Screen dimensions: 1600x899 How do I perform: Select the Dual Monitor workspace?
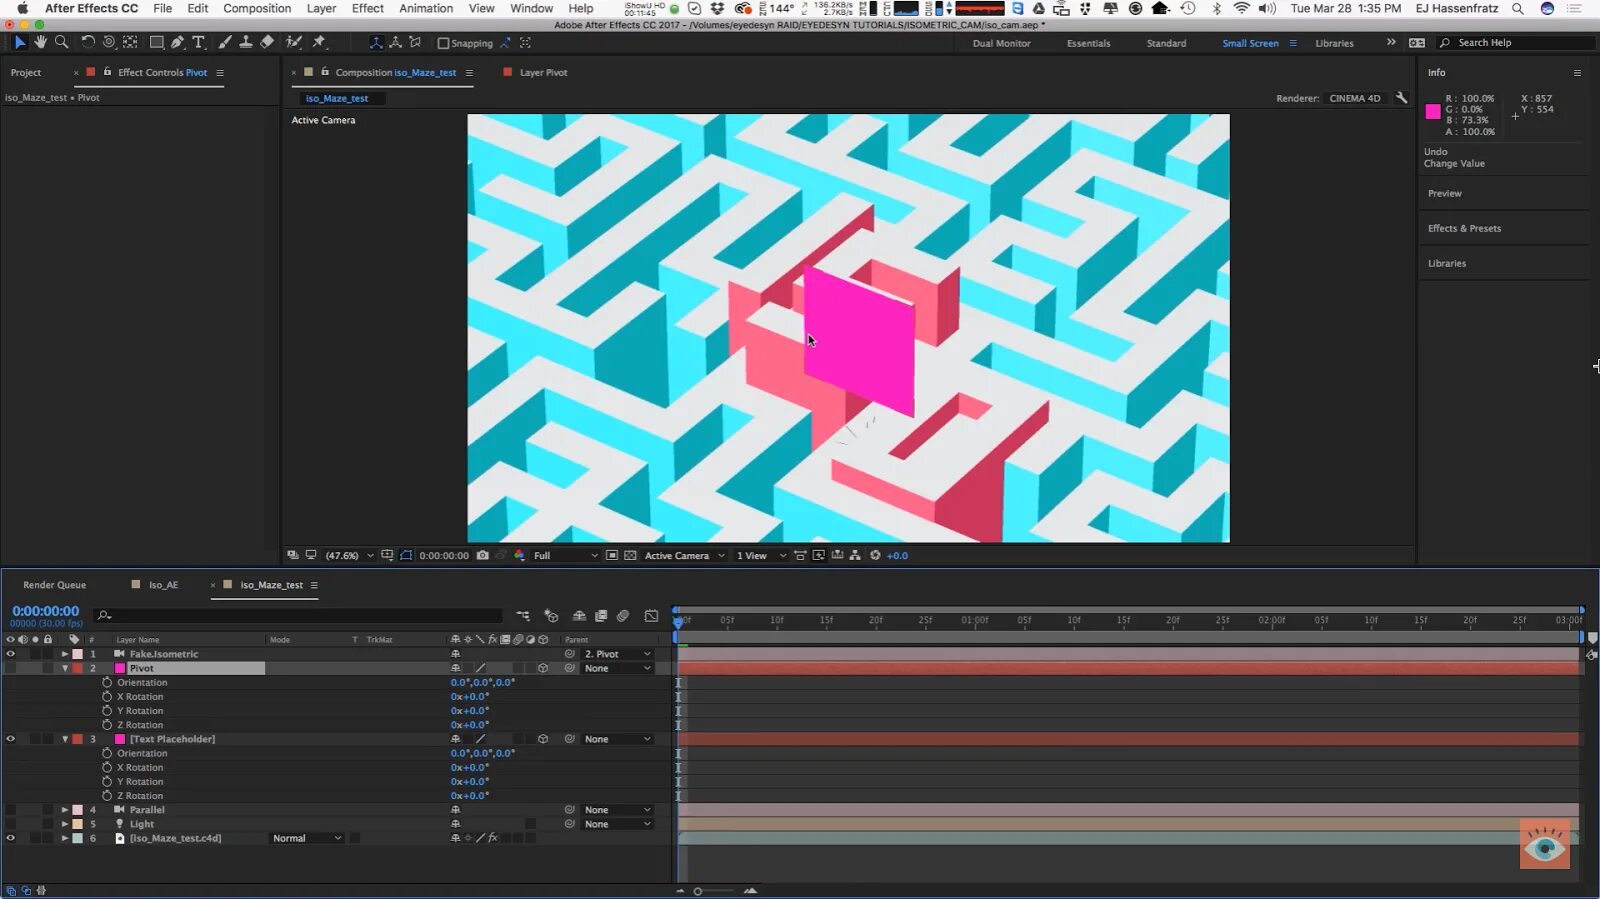point(1001,43)
